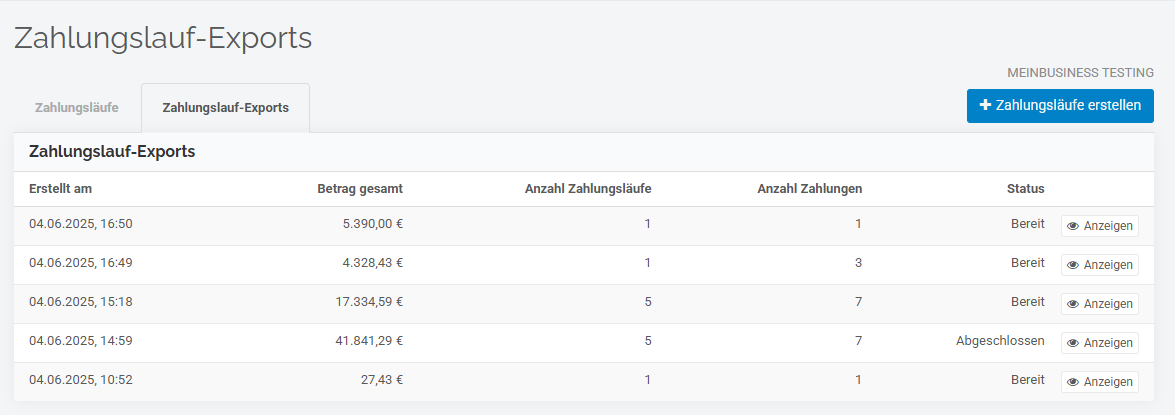This screenshot has width=1175, height=415.
Task: Click the Anzahl Zahlungsläufe column header
Action: click(x=588, y=189)
